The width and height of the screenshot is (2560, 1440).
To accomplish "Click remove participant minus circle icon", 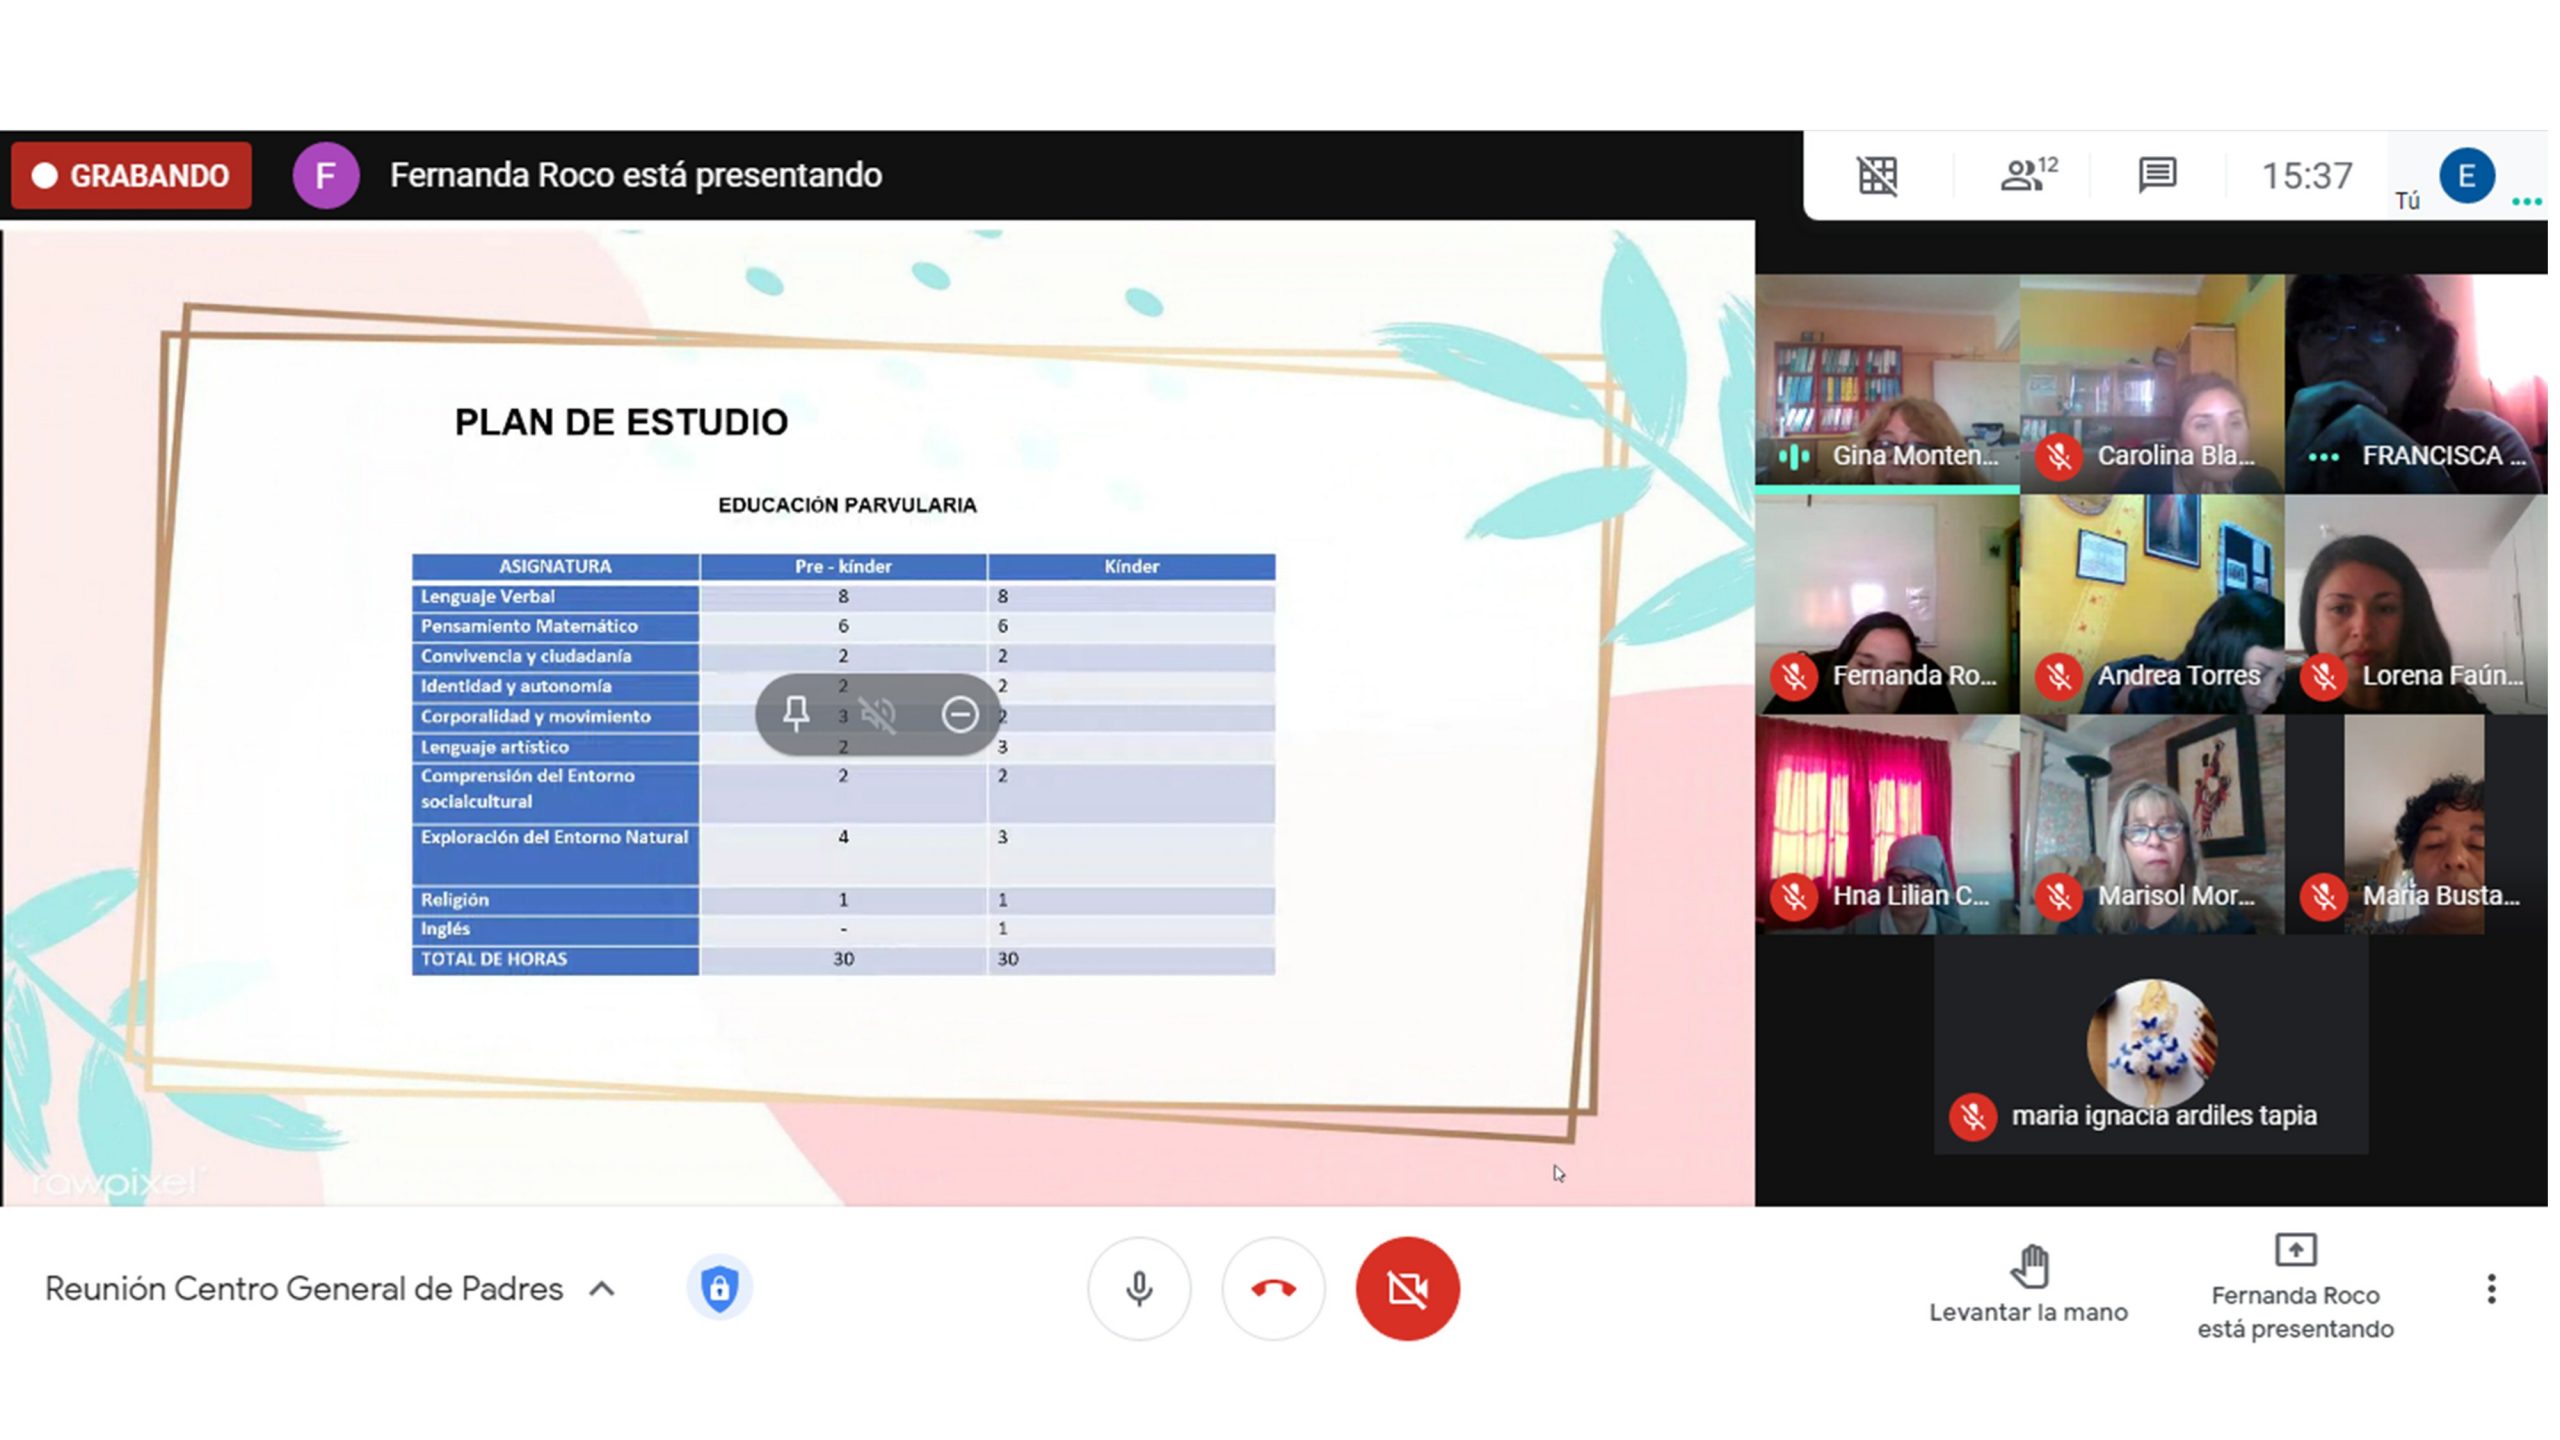I will pyautogui.click(x=959, y=714).
